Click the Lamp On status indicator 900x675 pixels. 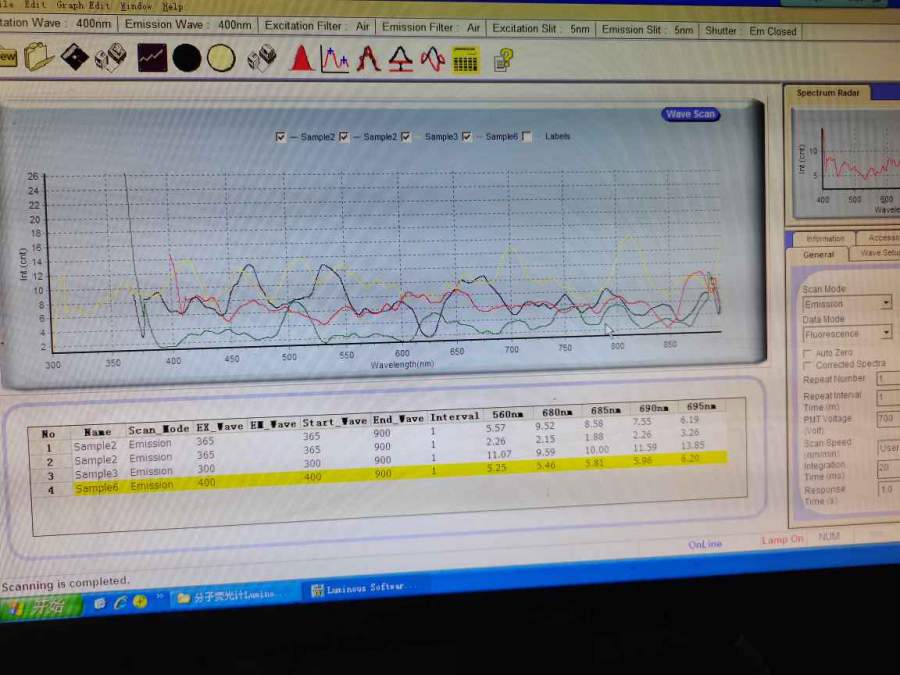[x=782, y=540]
